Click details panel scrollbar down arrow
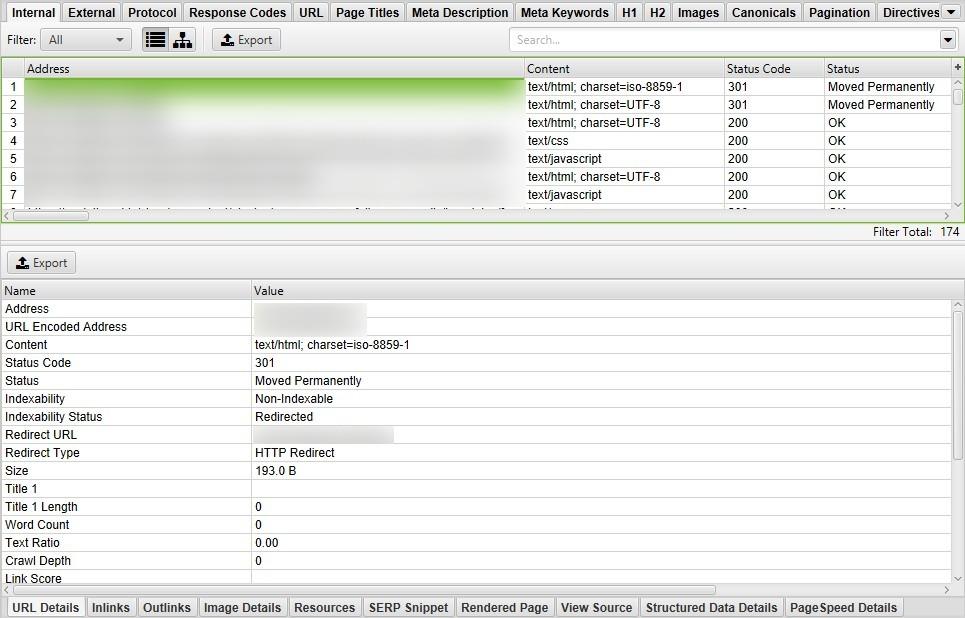The width and height of the screenshot is (965, 618). [x=958, y=579]
